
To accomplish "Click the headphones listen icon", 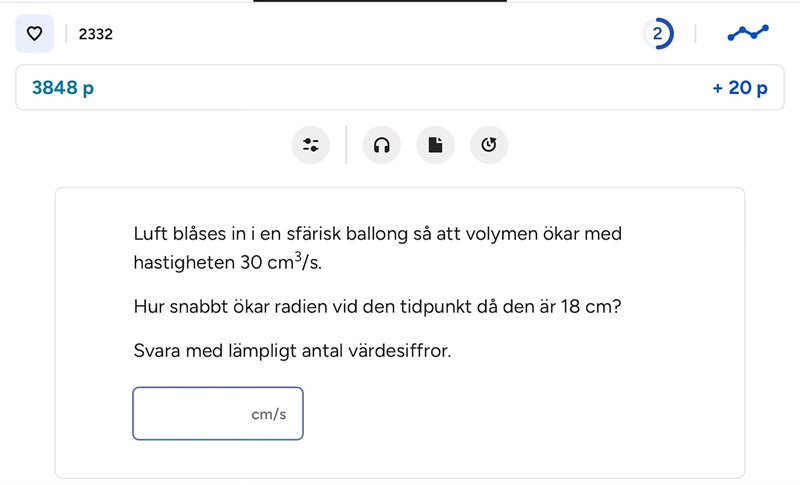I will (x=381, y=145).
